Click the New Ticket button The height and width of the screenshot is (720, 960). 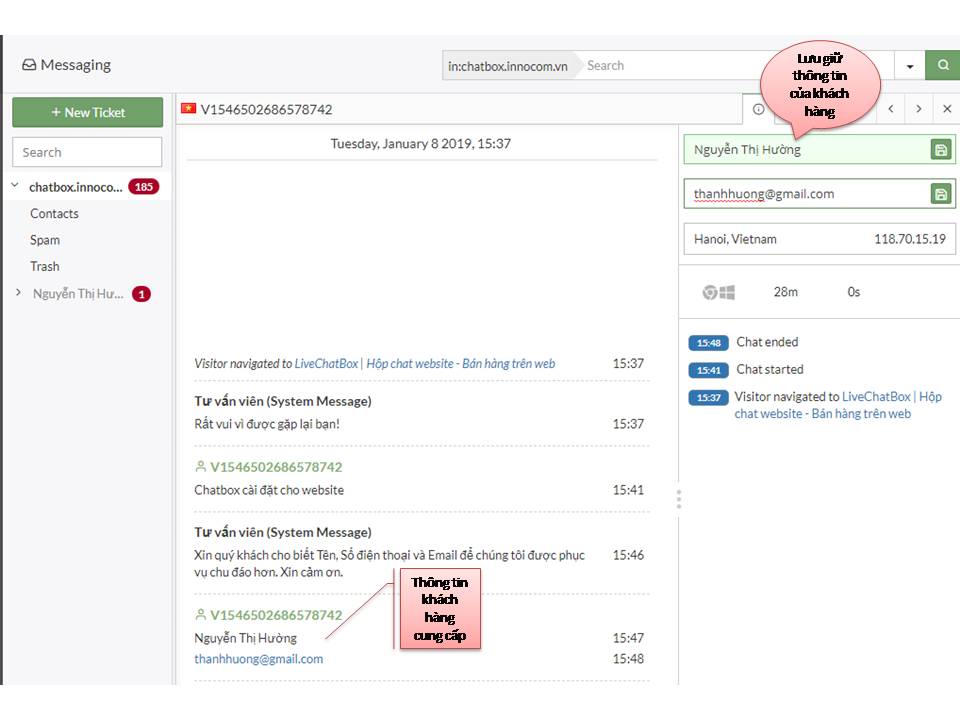[88, 112]
